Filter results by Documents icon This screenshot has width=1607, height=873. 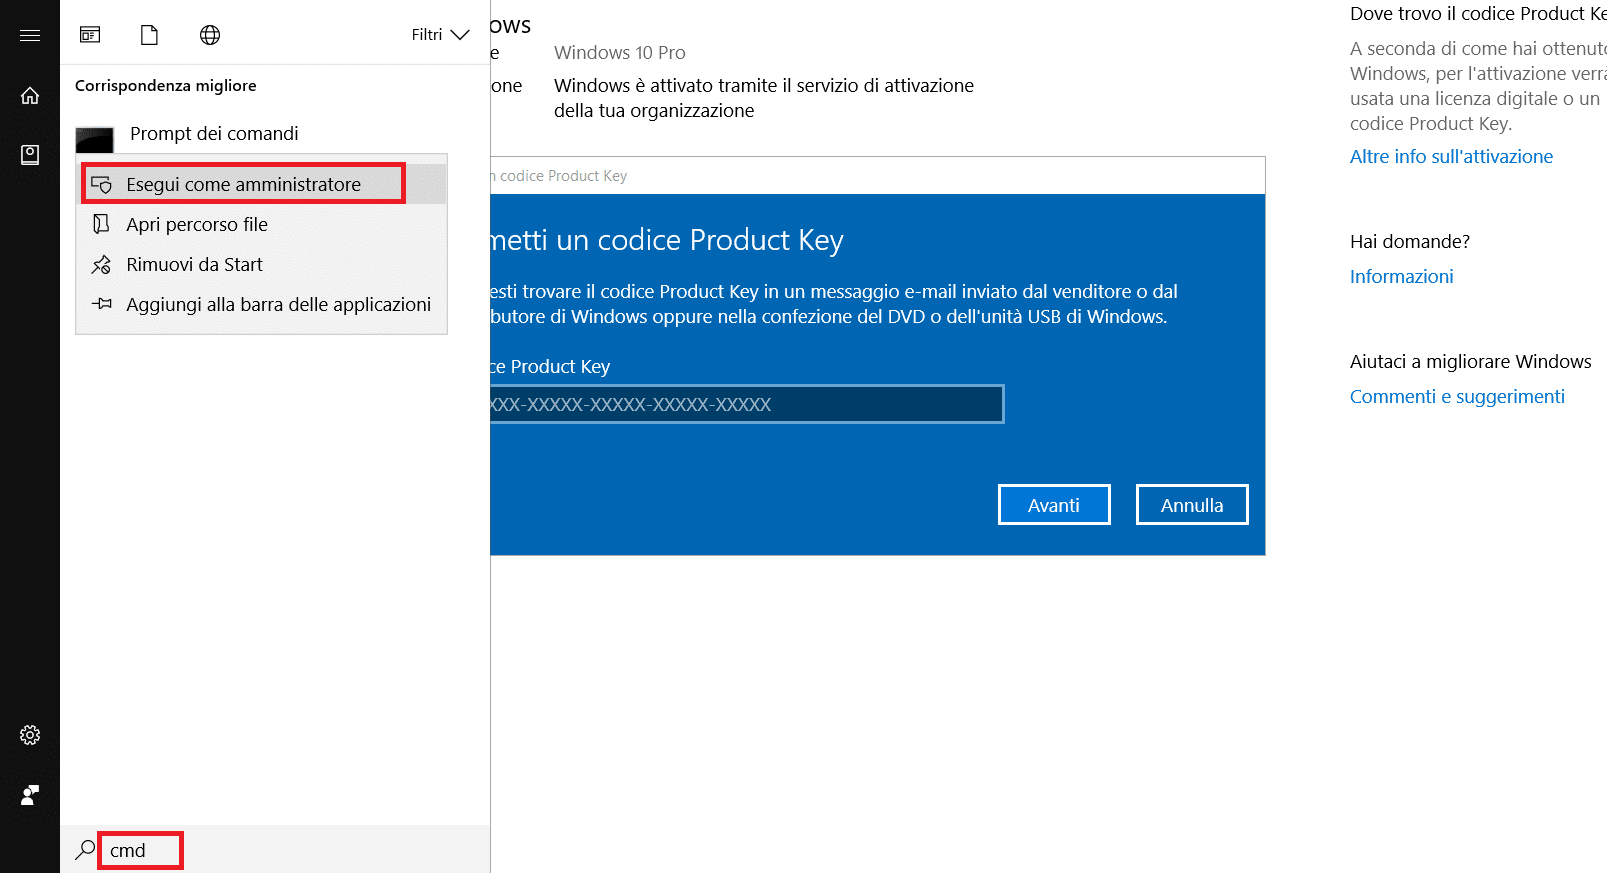click(x=149, y=35)
